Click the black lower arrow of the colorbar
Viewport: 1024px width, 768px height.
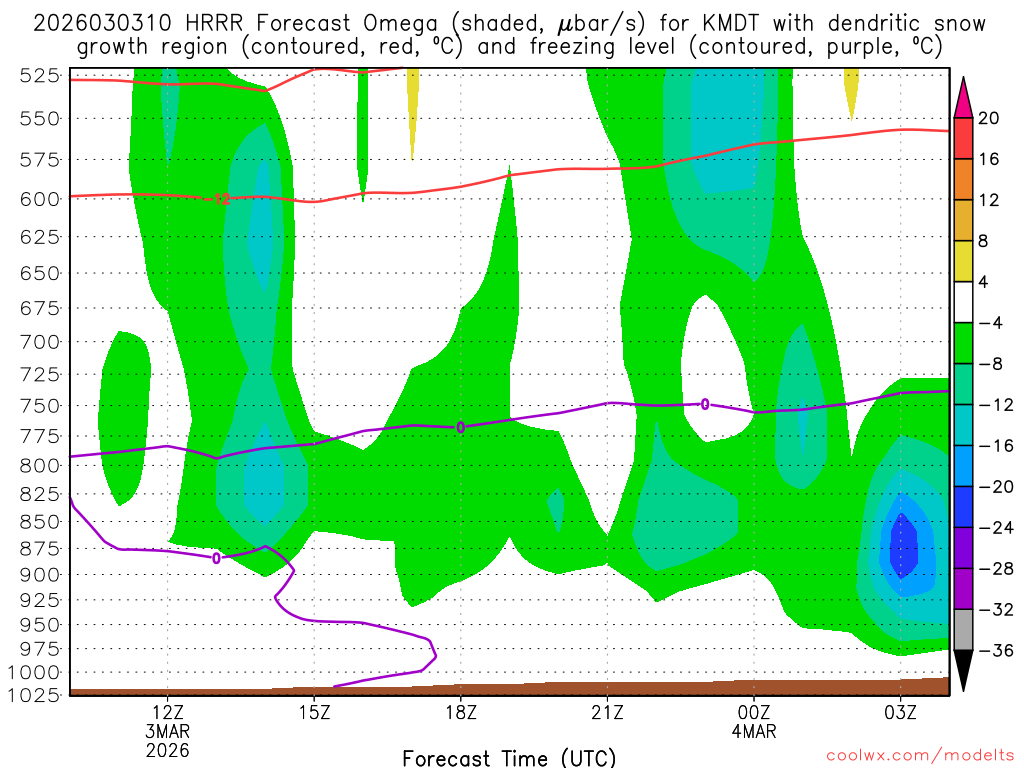[963, 671]
